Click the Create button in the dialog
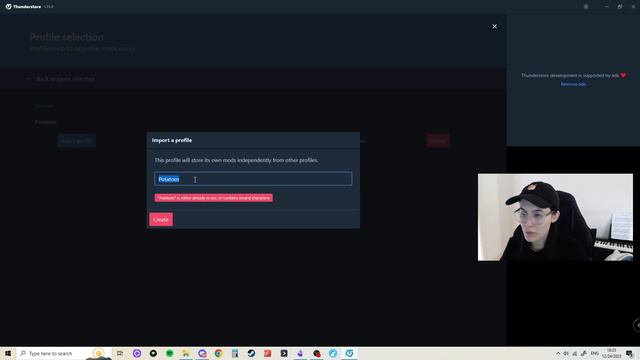 pyautogui.click(x=161, y=220)
